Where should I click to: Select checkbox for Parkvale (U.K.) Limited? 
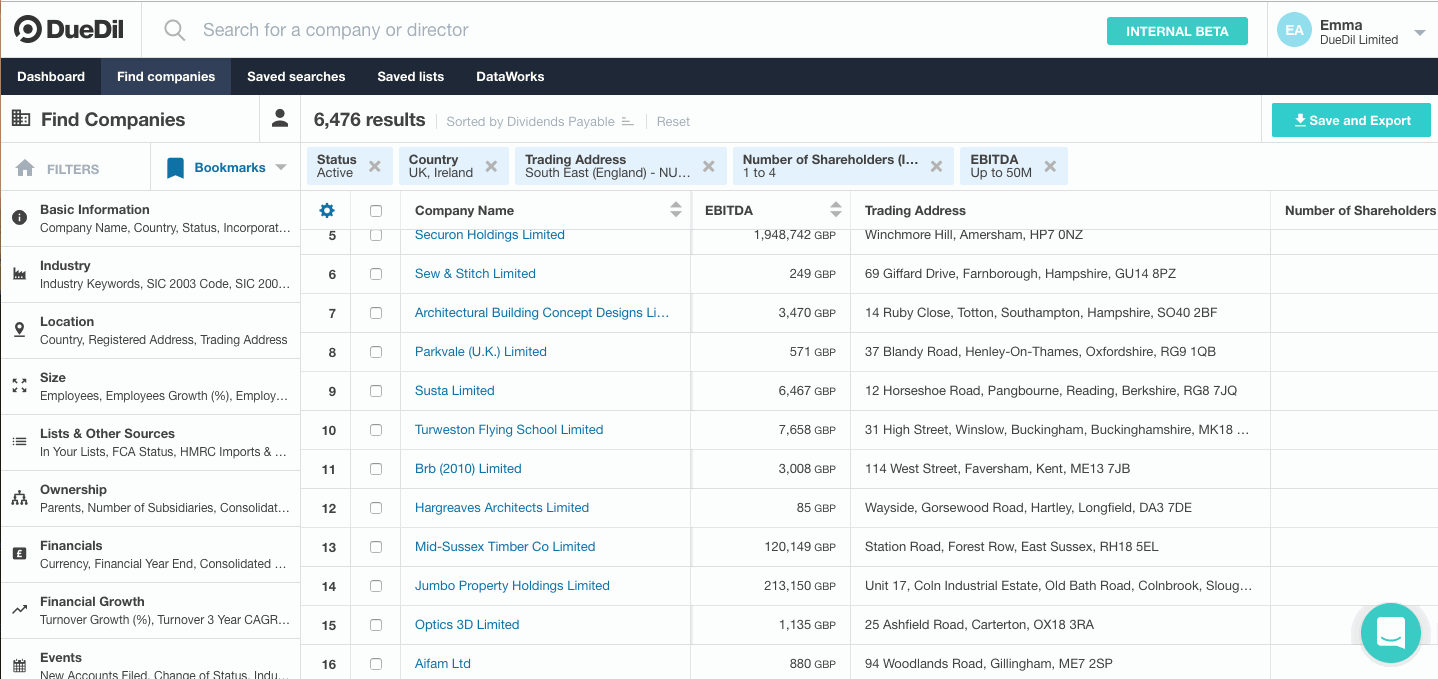(x=376, y=352)
